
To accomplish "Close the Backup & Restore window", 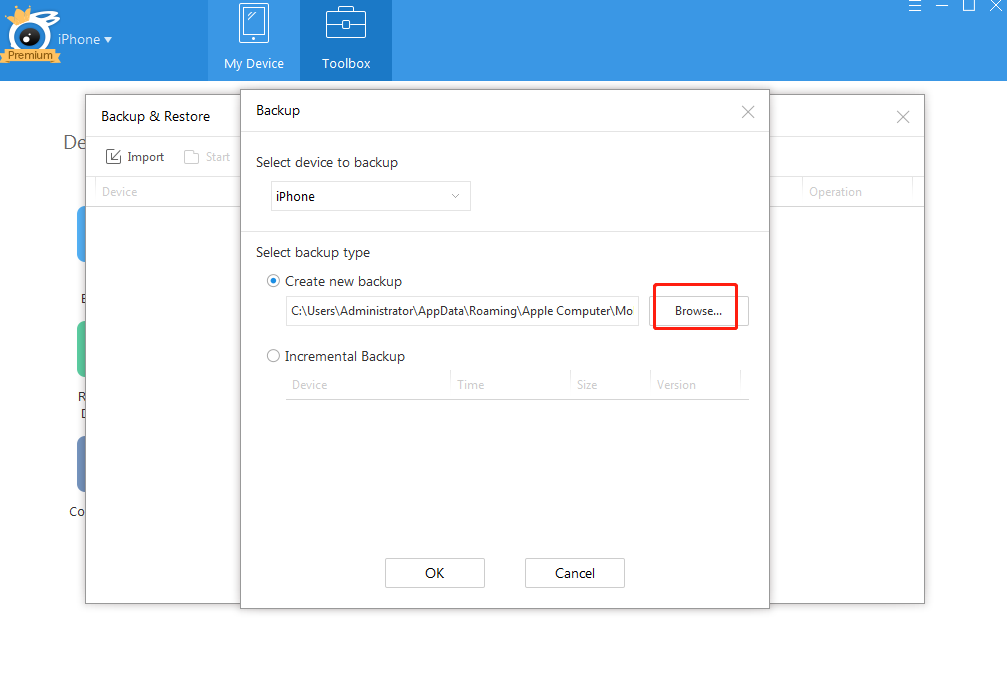I will 903,117.
